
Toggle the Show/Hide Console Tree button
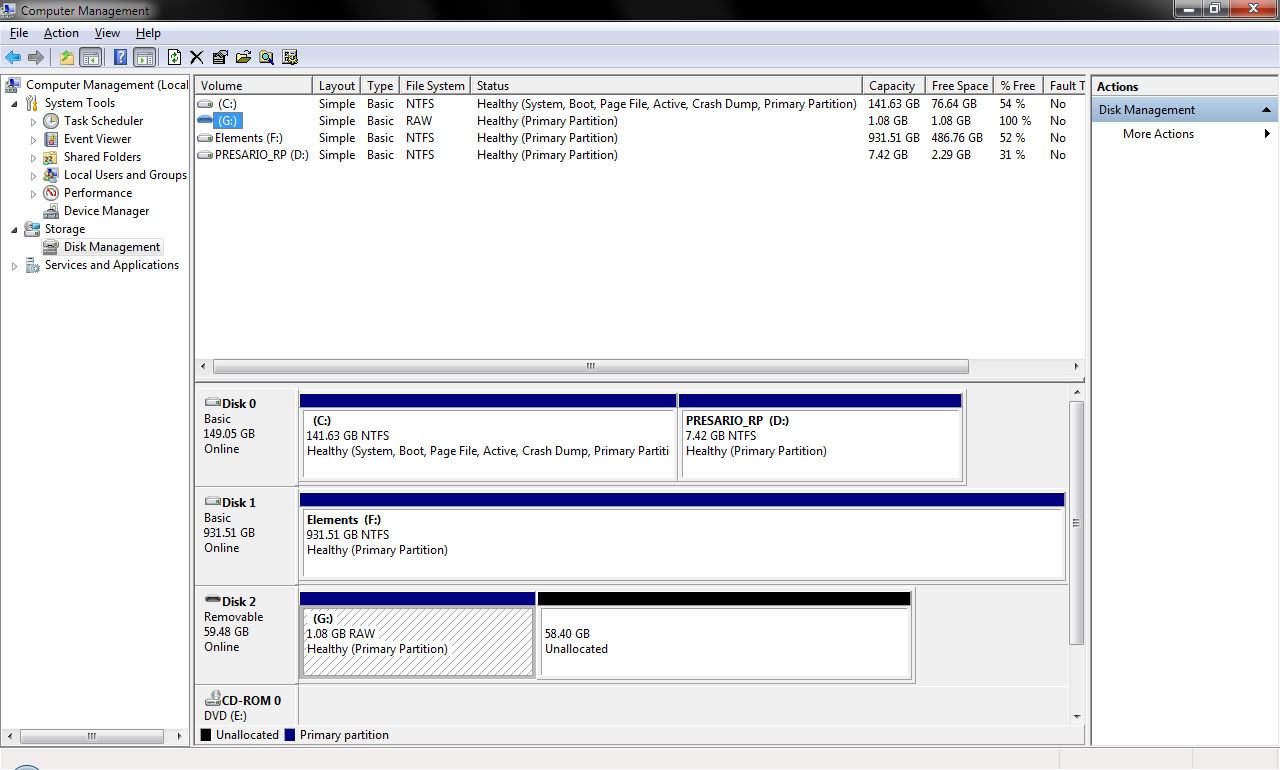pyautogui.click(x=91, y=57)
